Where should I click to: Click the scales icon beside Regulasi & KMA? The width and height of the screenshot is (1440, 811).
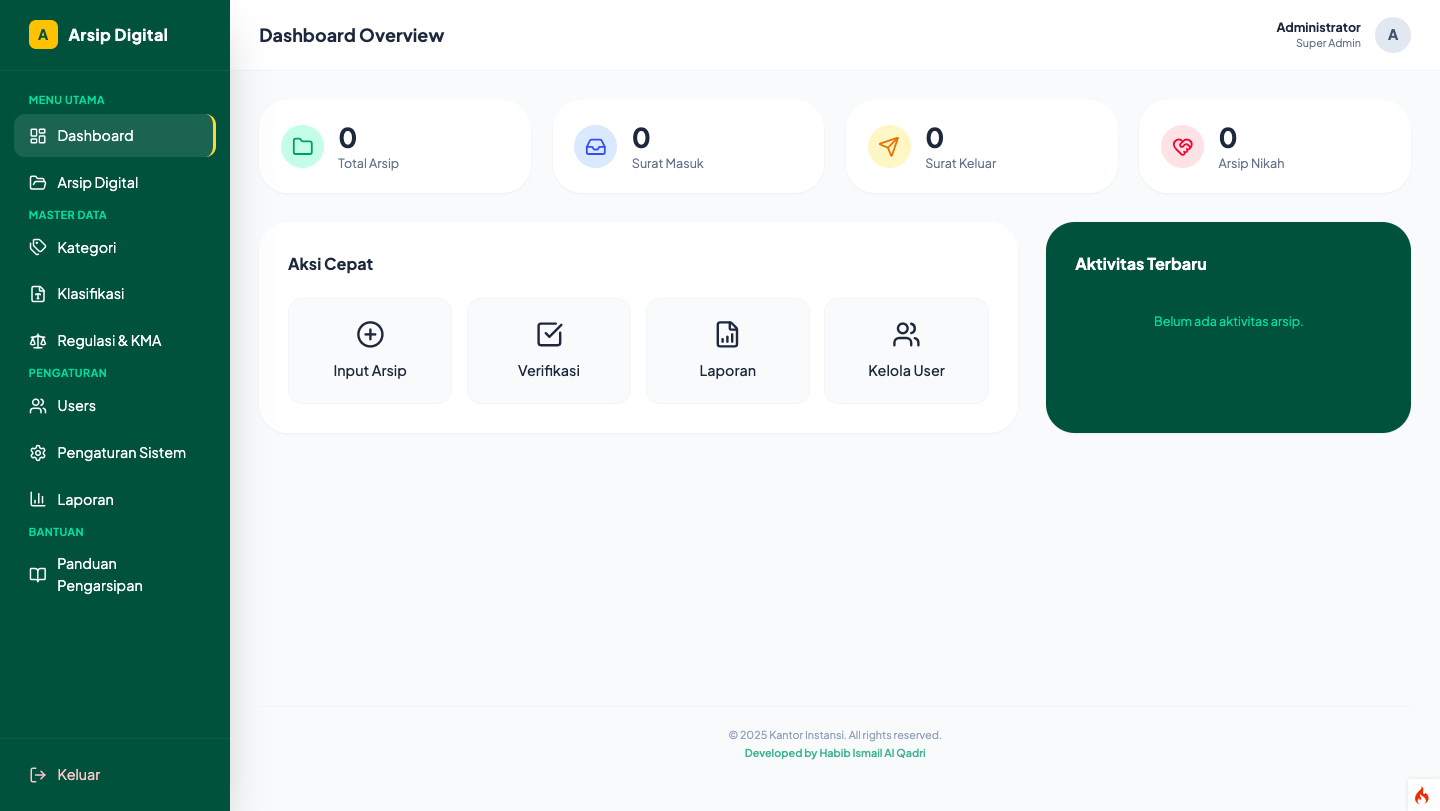37,341
